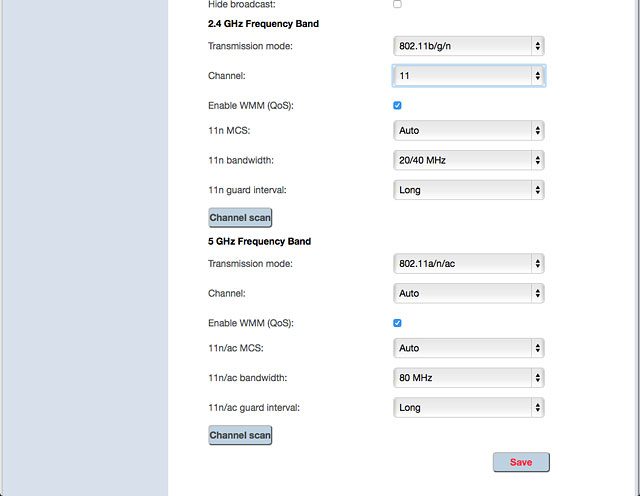Click stepper arrows on 802.11b/g/n selector
Image resolution: width=640 pixels, height=496 pixels.
pyautogui.click(x=538, y=46)
